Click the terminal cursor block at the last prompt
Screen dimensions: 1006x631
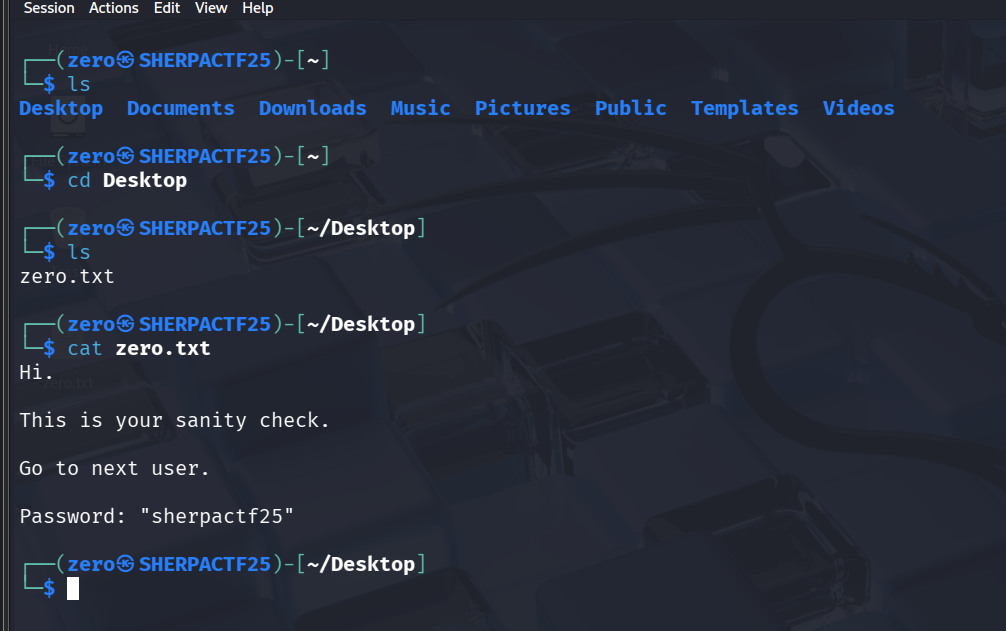[x=73, y=589]
